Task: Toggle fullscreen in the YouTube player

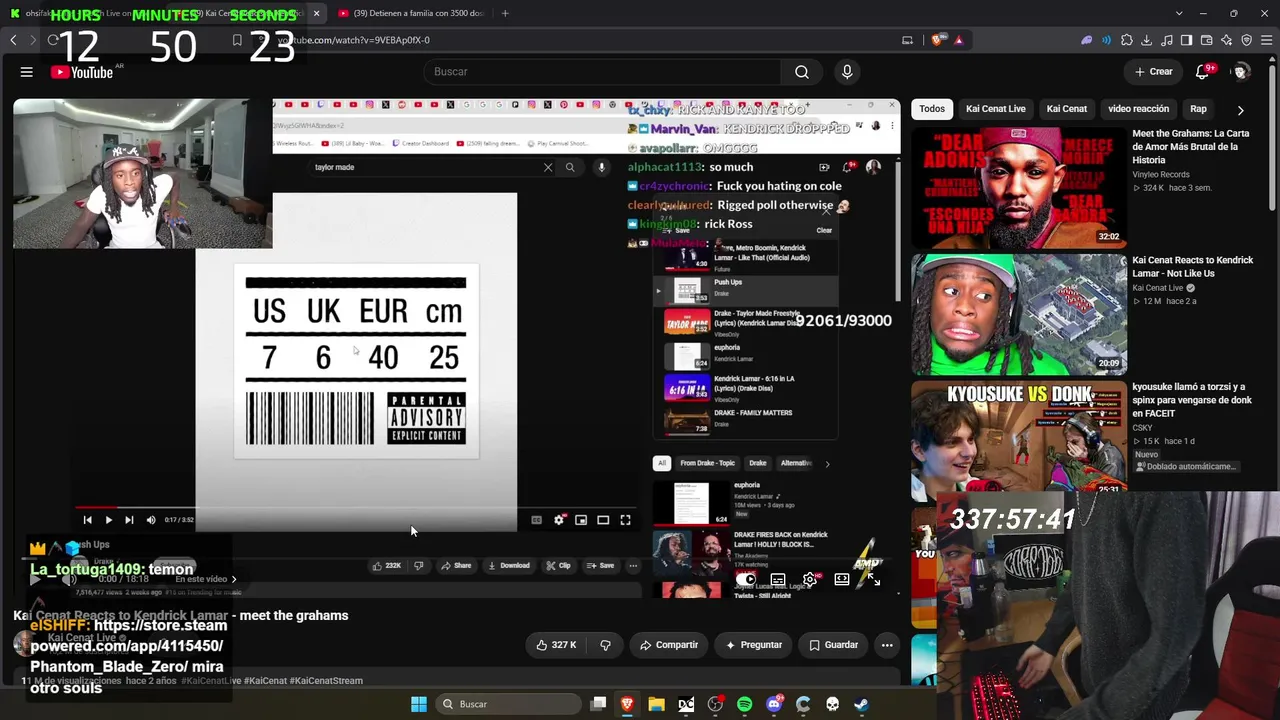Action: pyautogui.click(x=873, y=579)
